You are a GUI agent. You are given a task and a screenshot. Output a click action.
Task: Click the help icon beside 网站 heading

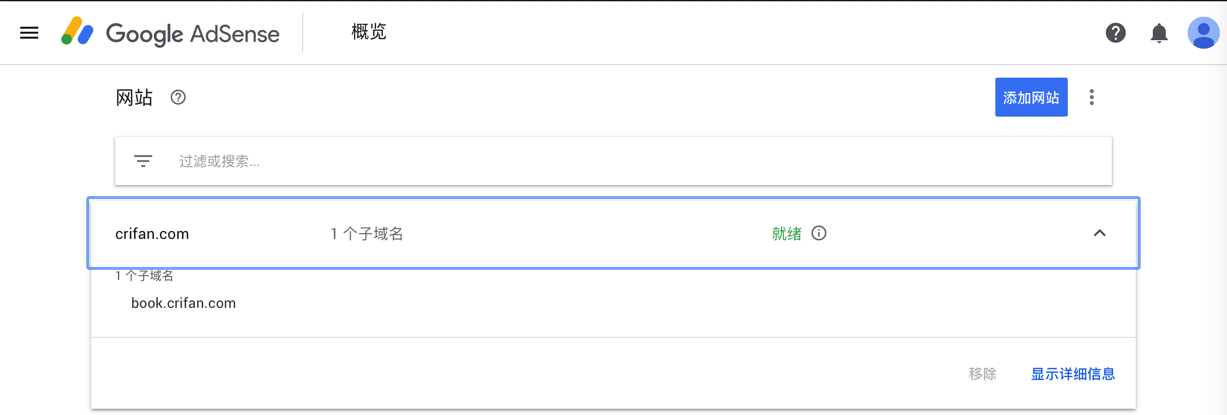pyautogui.click(x=178, y=97)
